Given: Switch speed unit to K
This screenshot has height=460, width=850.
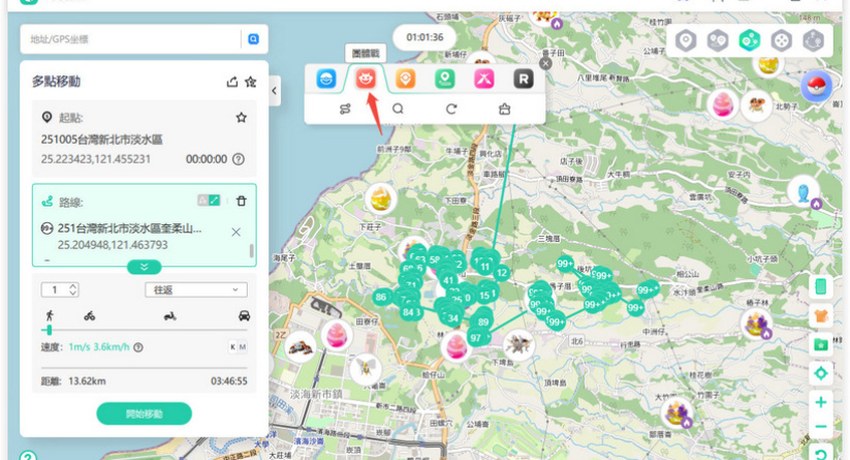Looking at the screenshot, I should (x=233, y=347).
